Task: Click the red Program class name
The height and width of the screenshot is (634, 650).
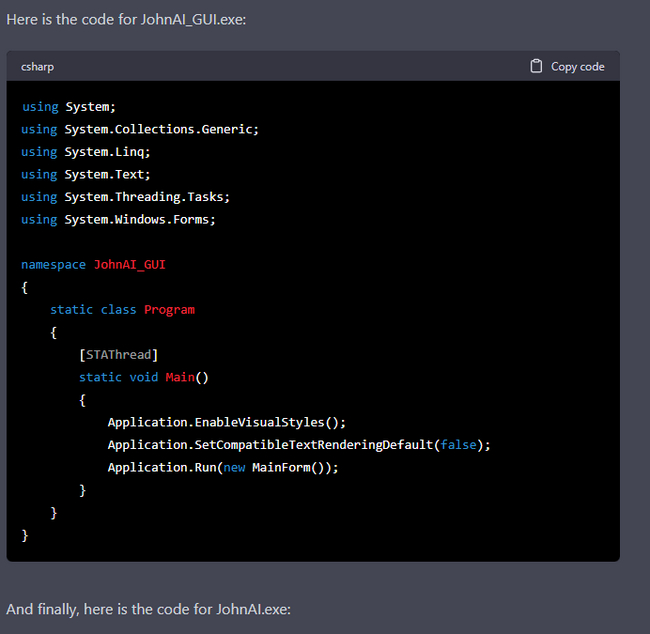Action: (x=169, y=309)
